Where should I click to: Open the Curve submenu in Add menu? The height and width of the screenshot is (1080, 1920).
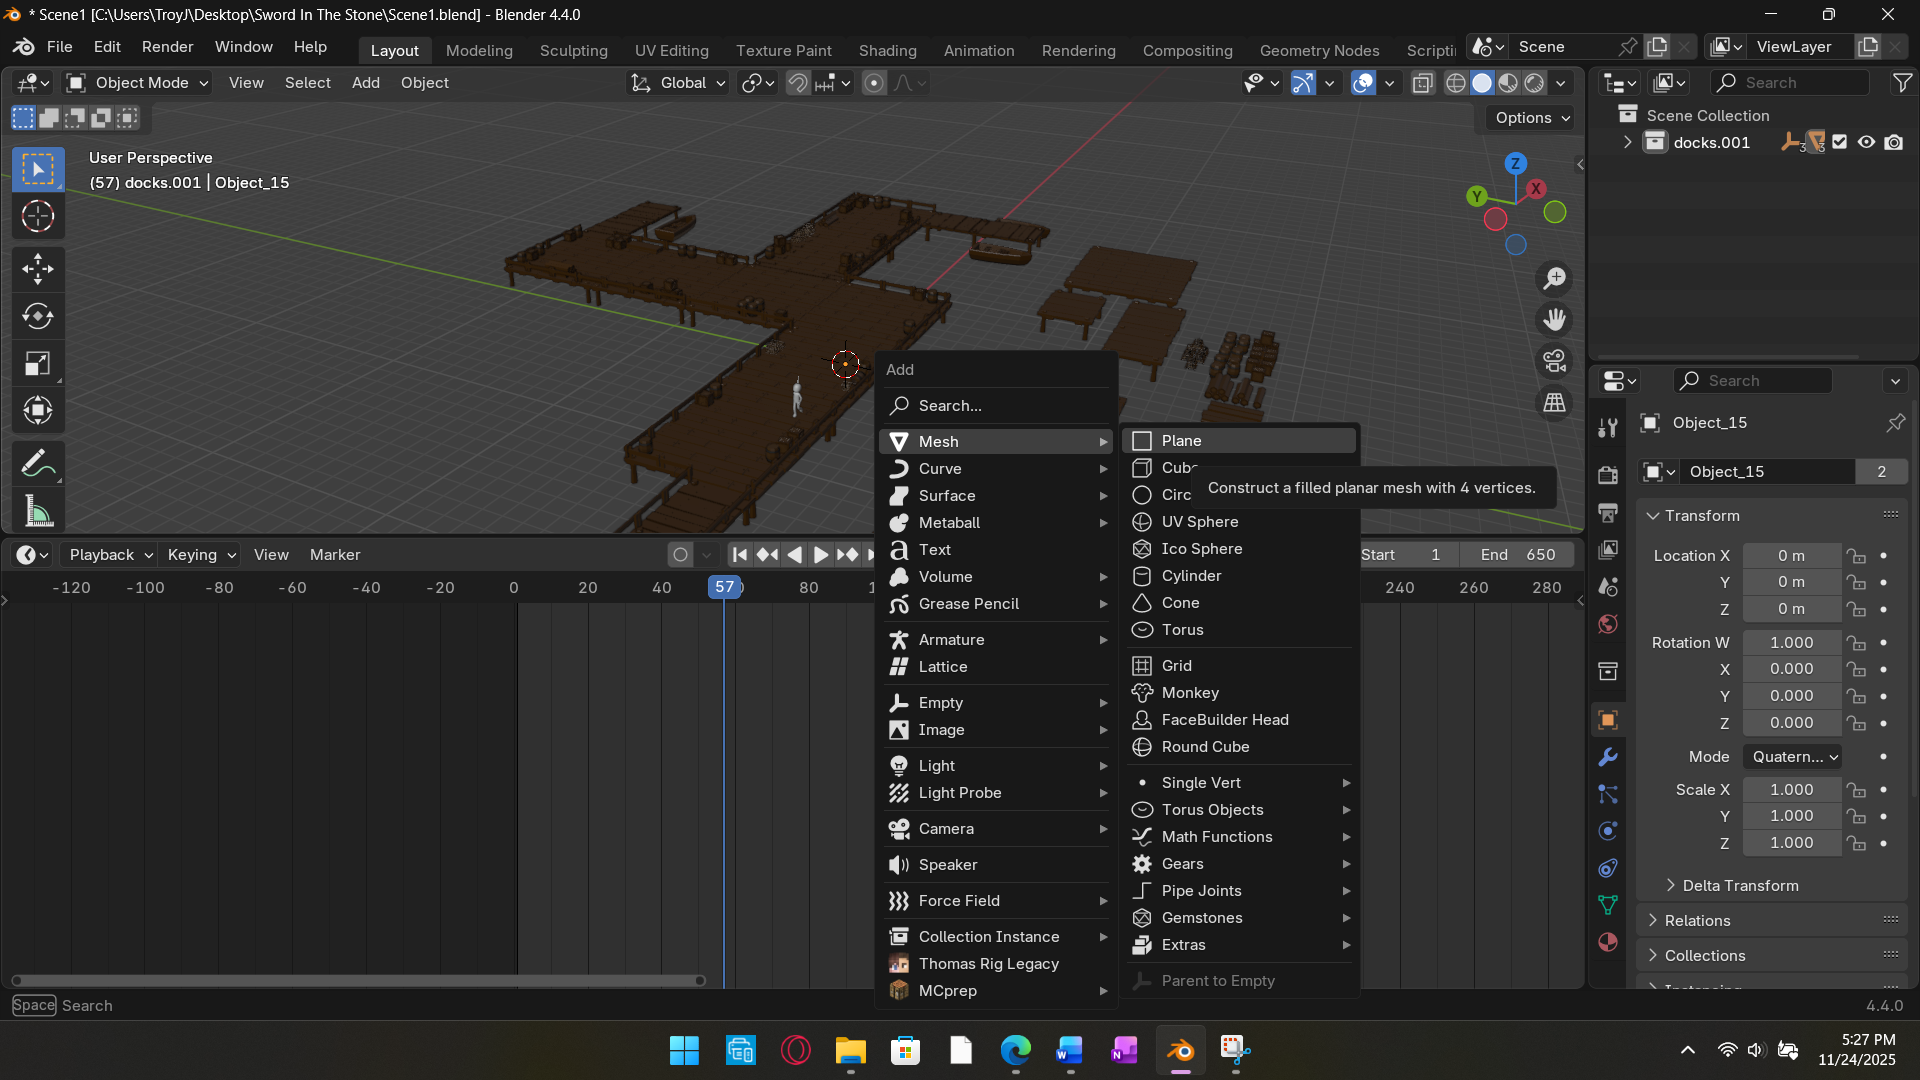(x=997, y=469)
